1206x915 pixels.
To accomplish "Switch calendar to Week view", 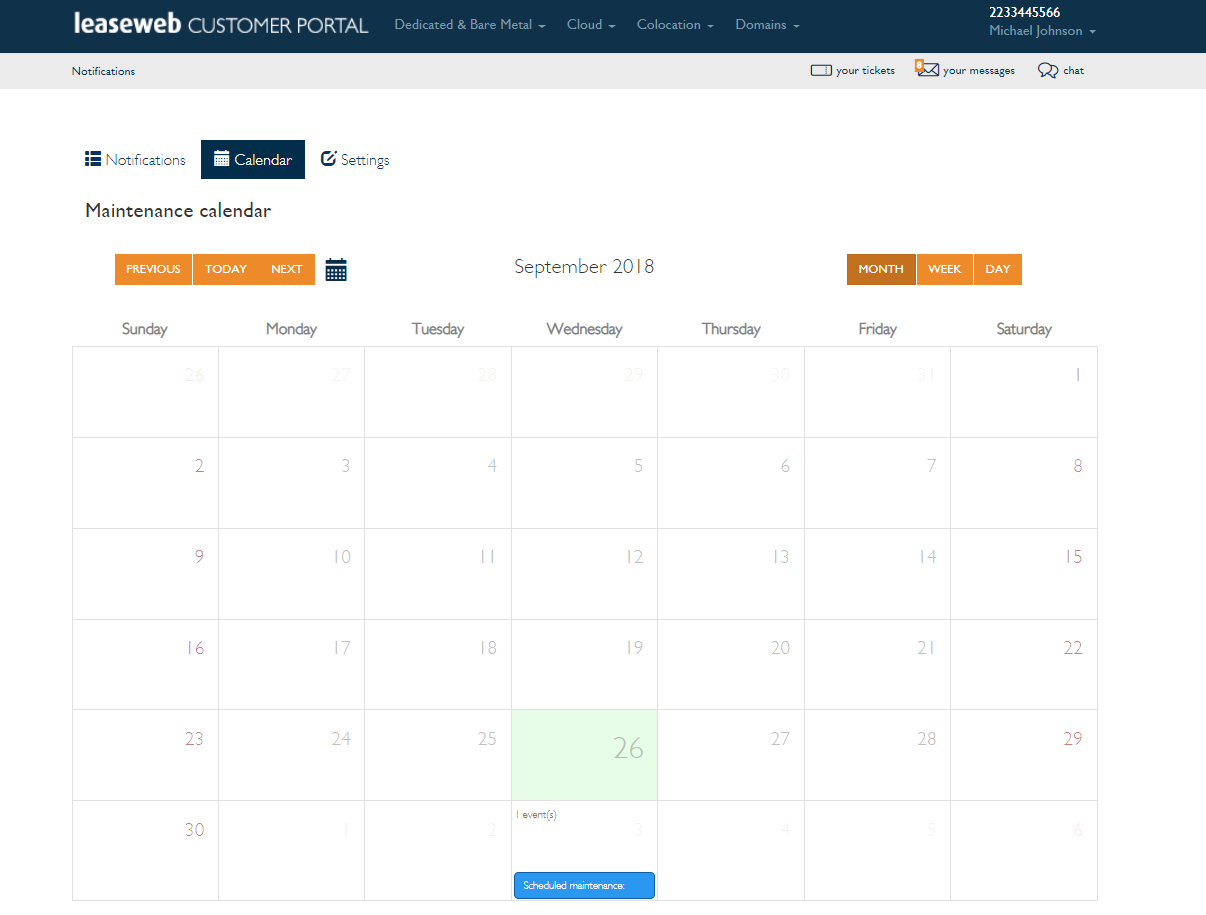I will [944, 269].
